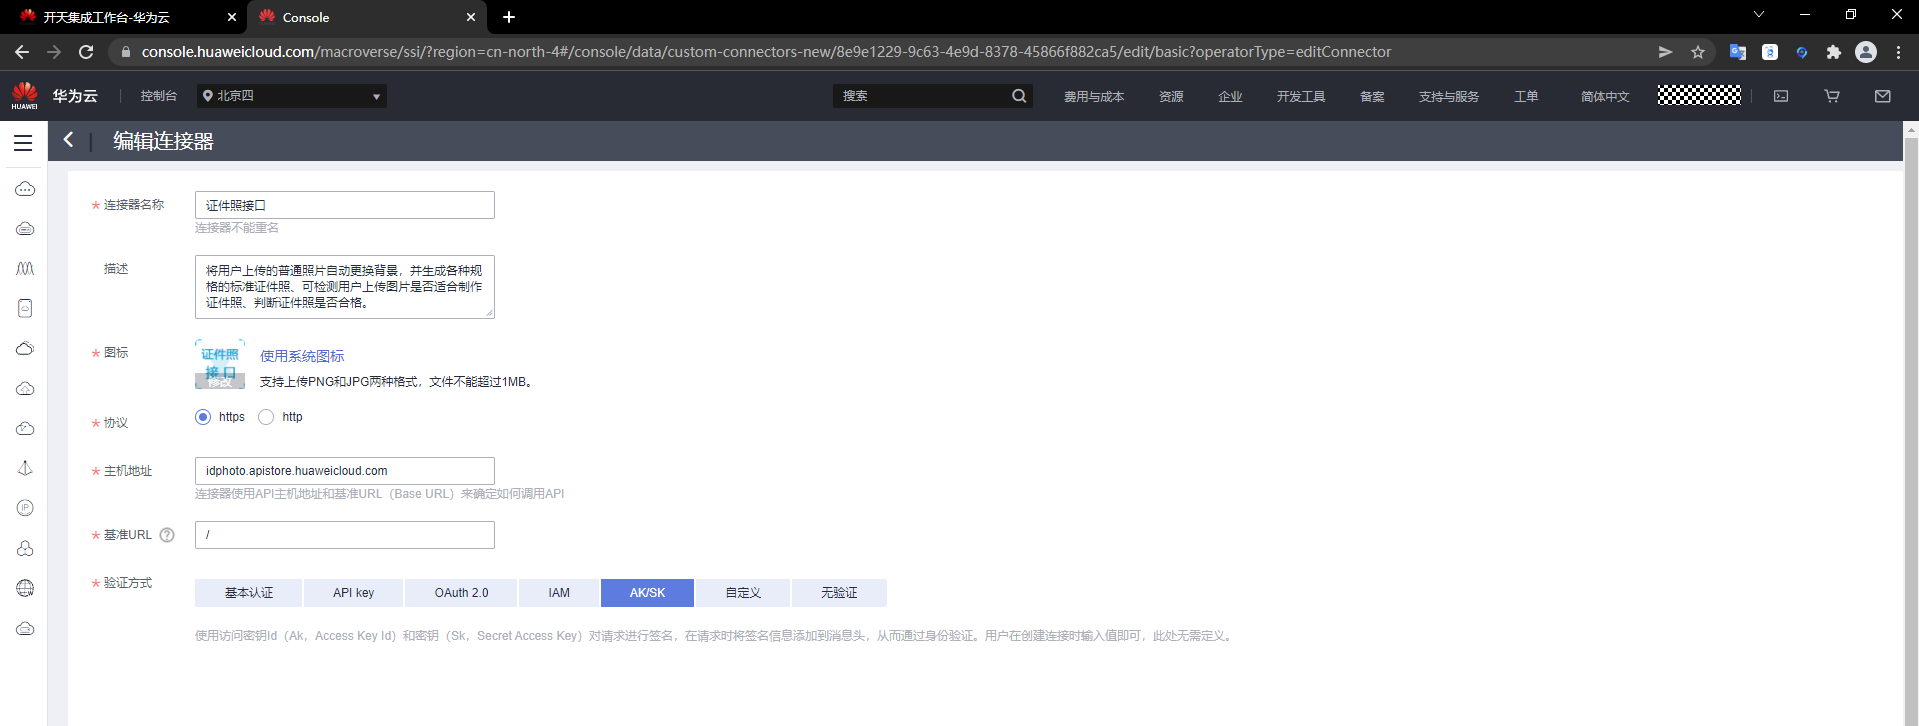Click the 使用系统图标 link
Image resolution: width=1919 pixels, height=726 pixels.
click(302, 356)
